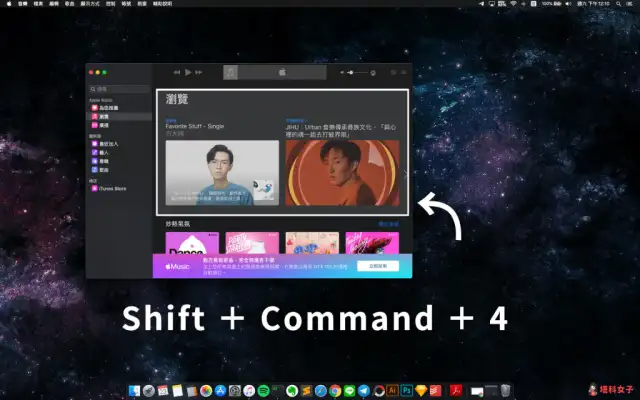Open Adobe Acrobat from the Dock
The width and height of the screenshot is (640, 400).
coord(456,391)
